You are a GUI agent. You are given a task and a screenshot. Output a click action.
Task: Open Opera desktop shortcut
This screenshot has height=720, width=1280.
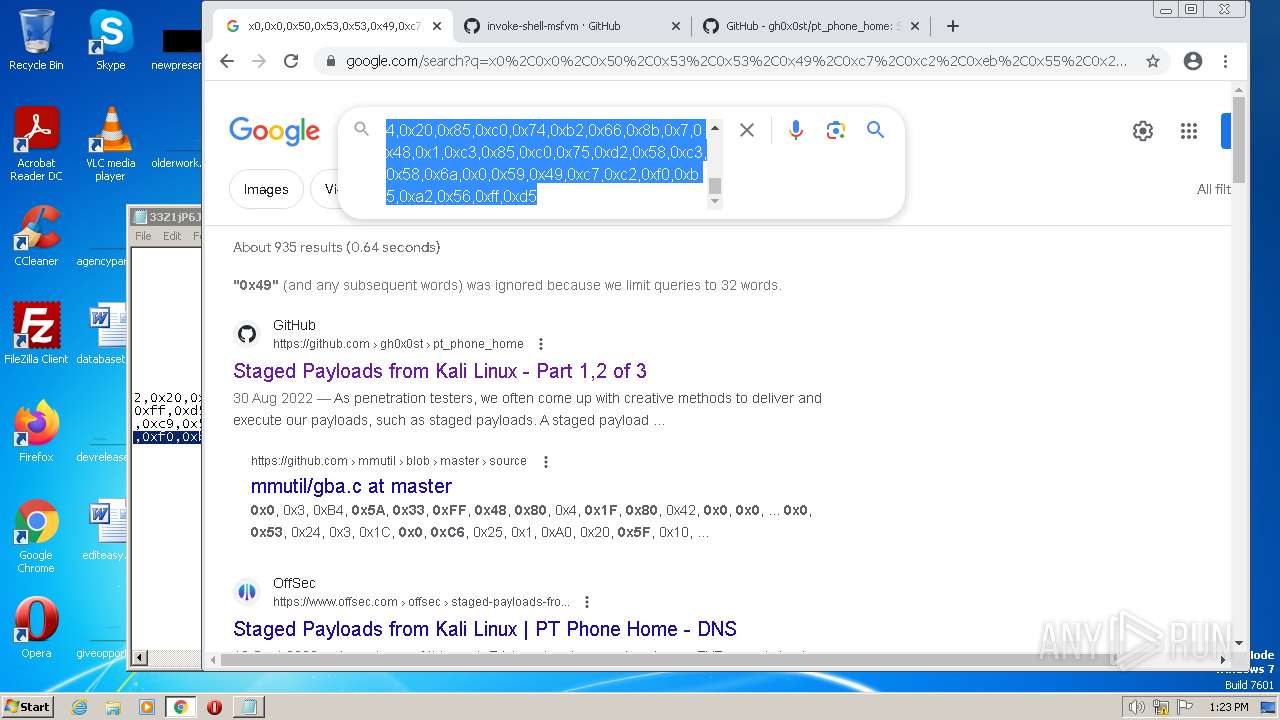coord(36,628)
